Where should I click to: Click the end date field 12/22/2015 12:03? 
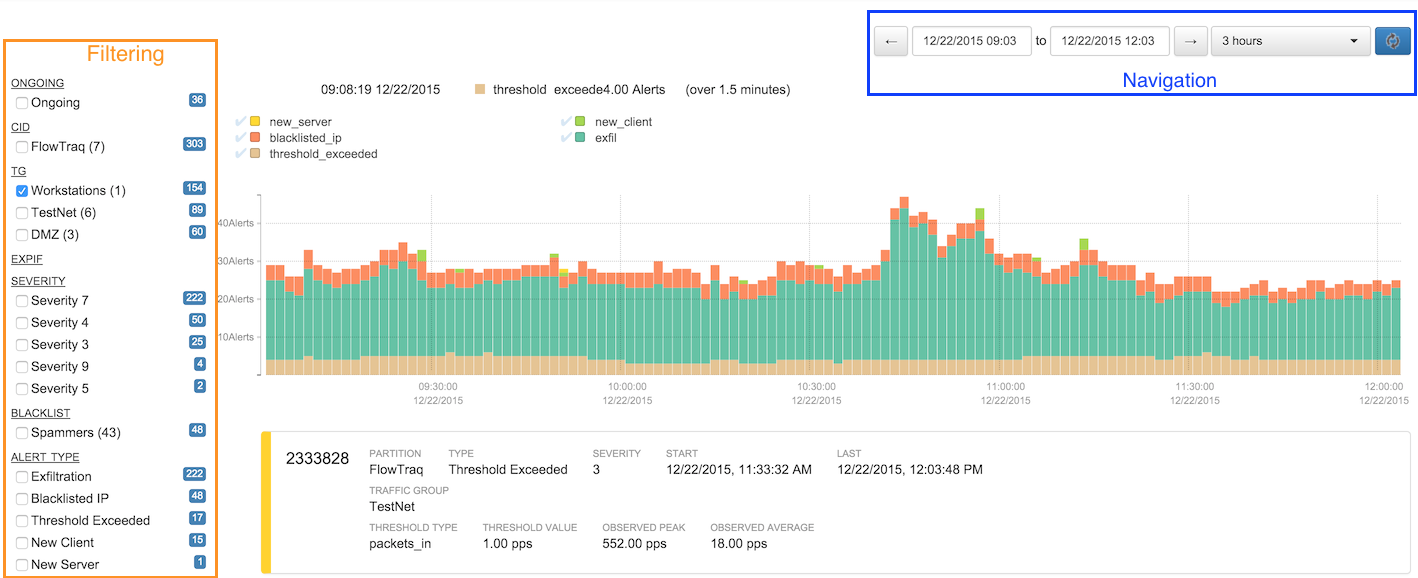pyautogui.click(x=1109, y=41)
